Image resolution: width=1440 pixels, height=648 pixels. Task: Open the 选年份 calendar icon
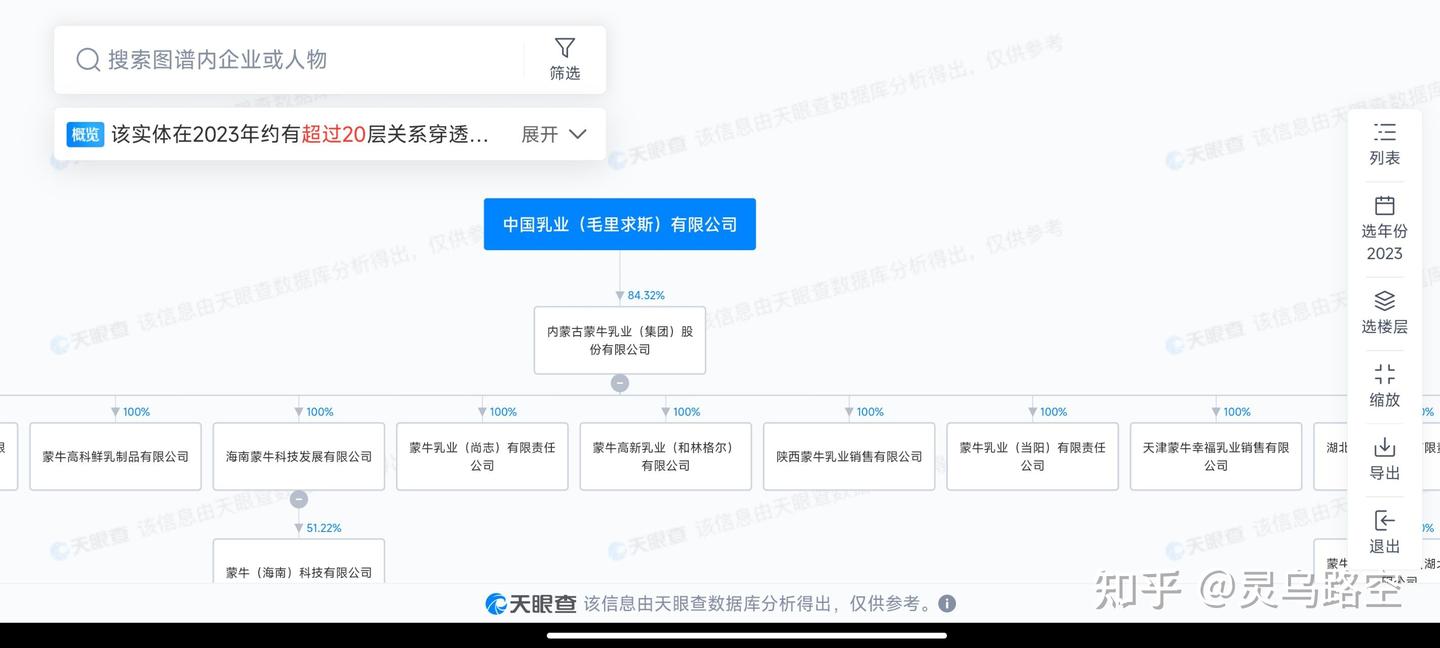pyautogui.click(x=1385, y=205)
